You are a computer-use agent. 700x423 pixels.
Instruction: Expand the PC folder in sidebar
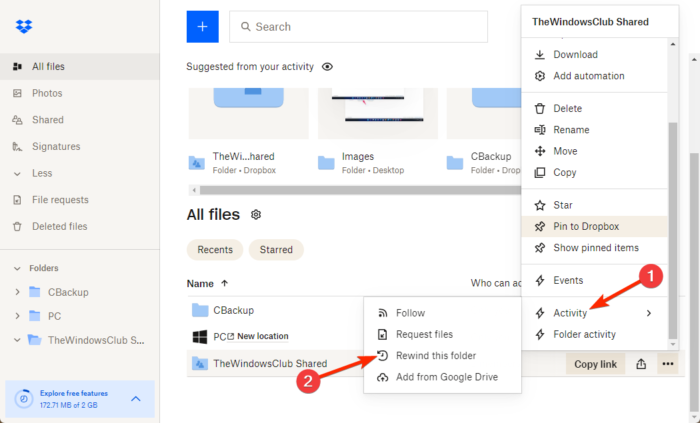(18, 316)
